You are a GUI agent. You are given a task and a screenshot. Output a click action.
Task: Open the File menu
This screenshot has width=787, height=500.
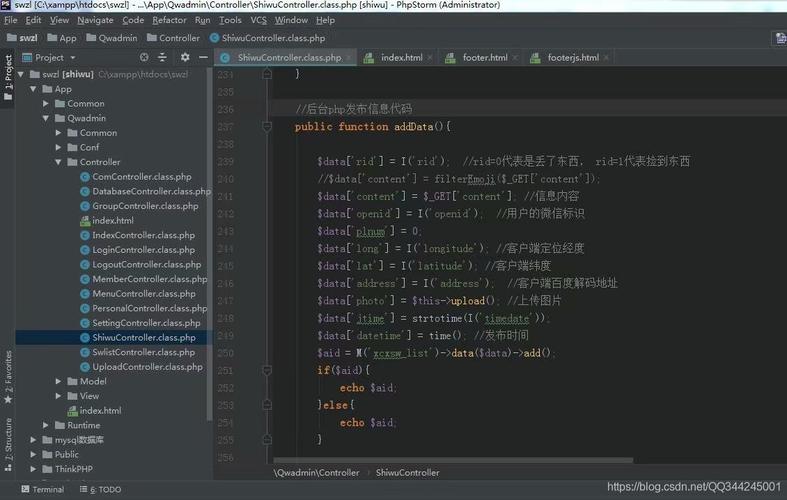(11, 20)
